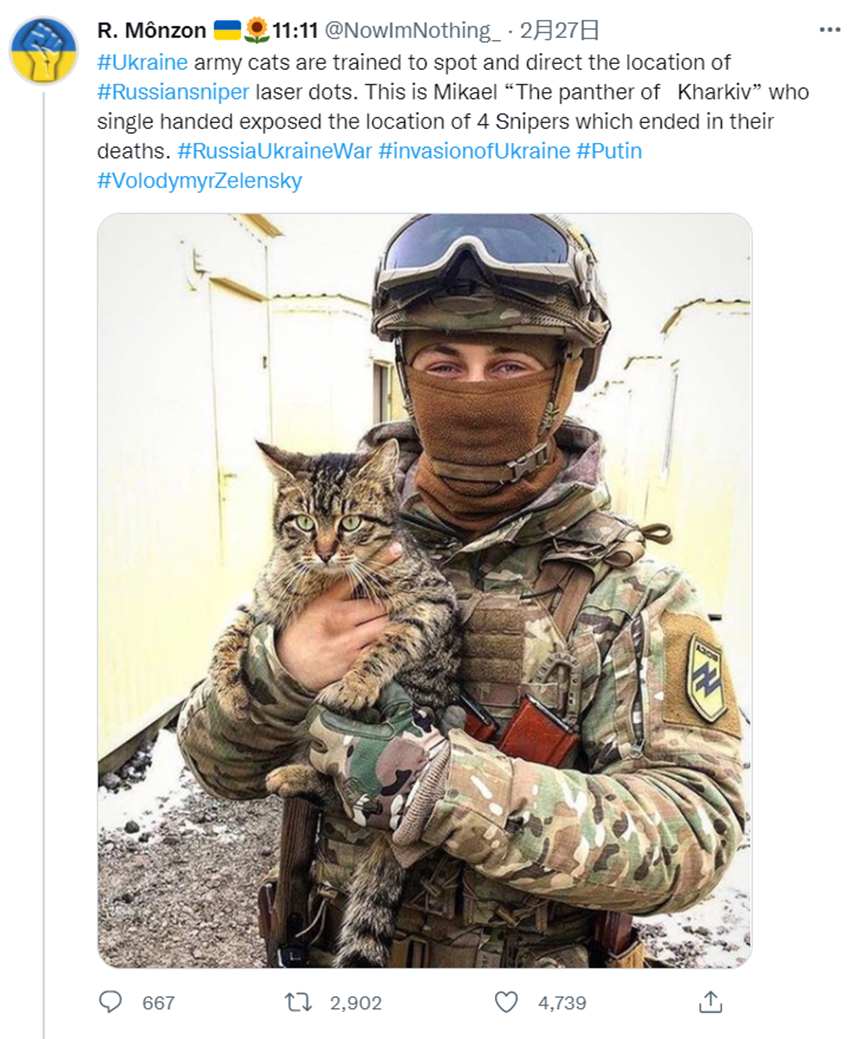Click the #Putin hashtag
Image resolution: width=865 pixels, height=1039 pixels.
(x=609, y=151)
